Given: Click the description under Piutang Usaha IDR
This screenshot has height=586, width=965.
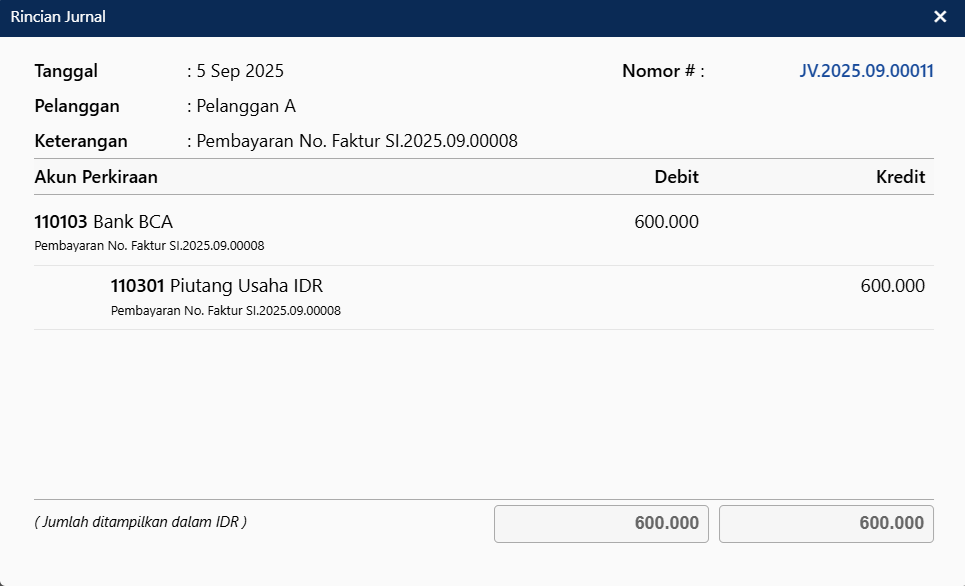Looking at the screenshot, I should pyautogui.click(x=225, y=311).
